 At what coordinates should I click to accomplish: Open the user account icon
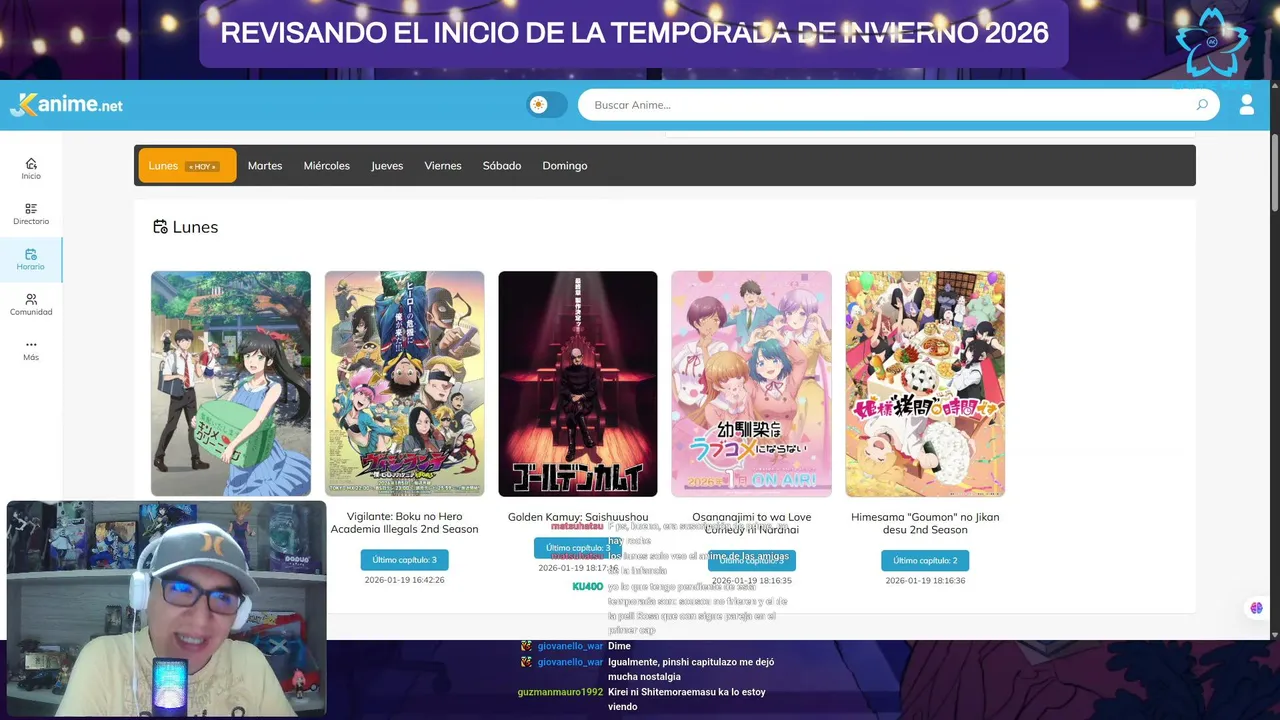(1247, 105)
